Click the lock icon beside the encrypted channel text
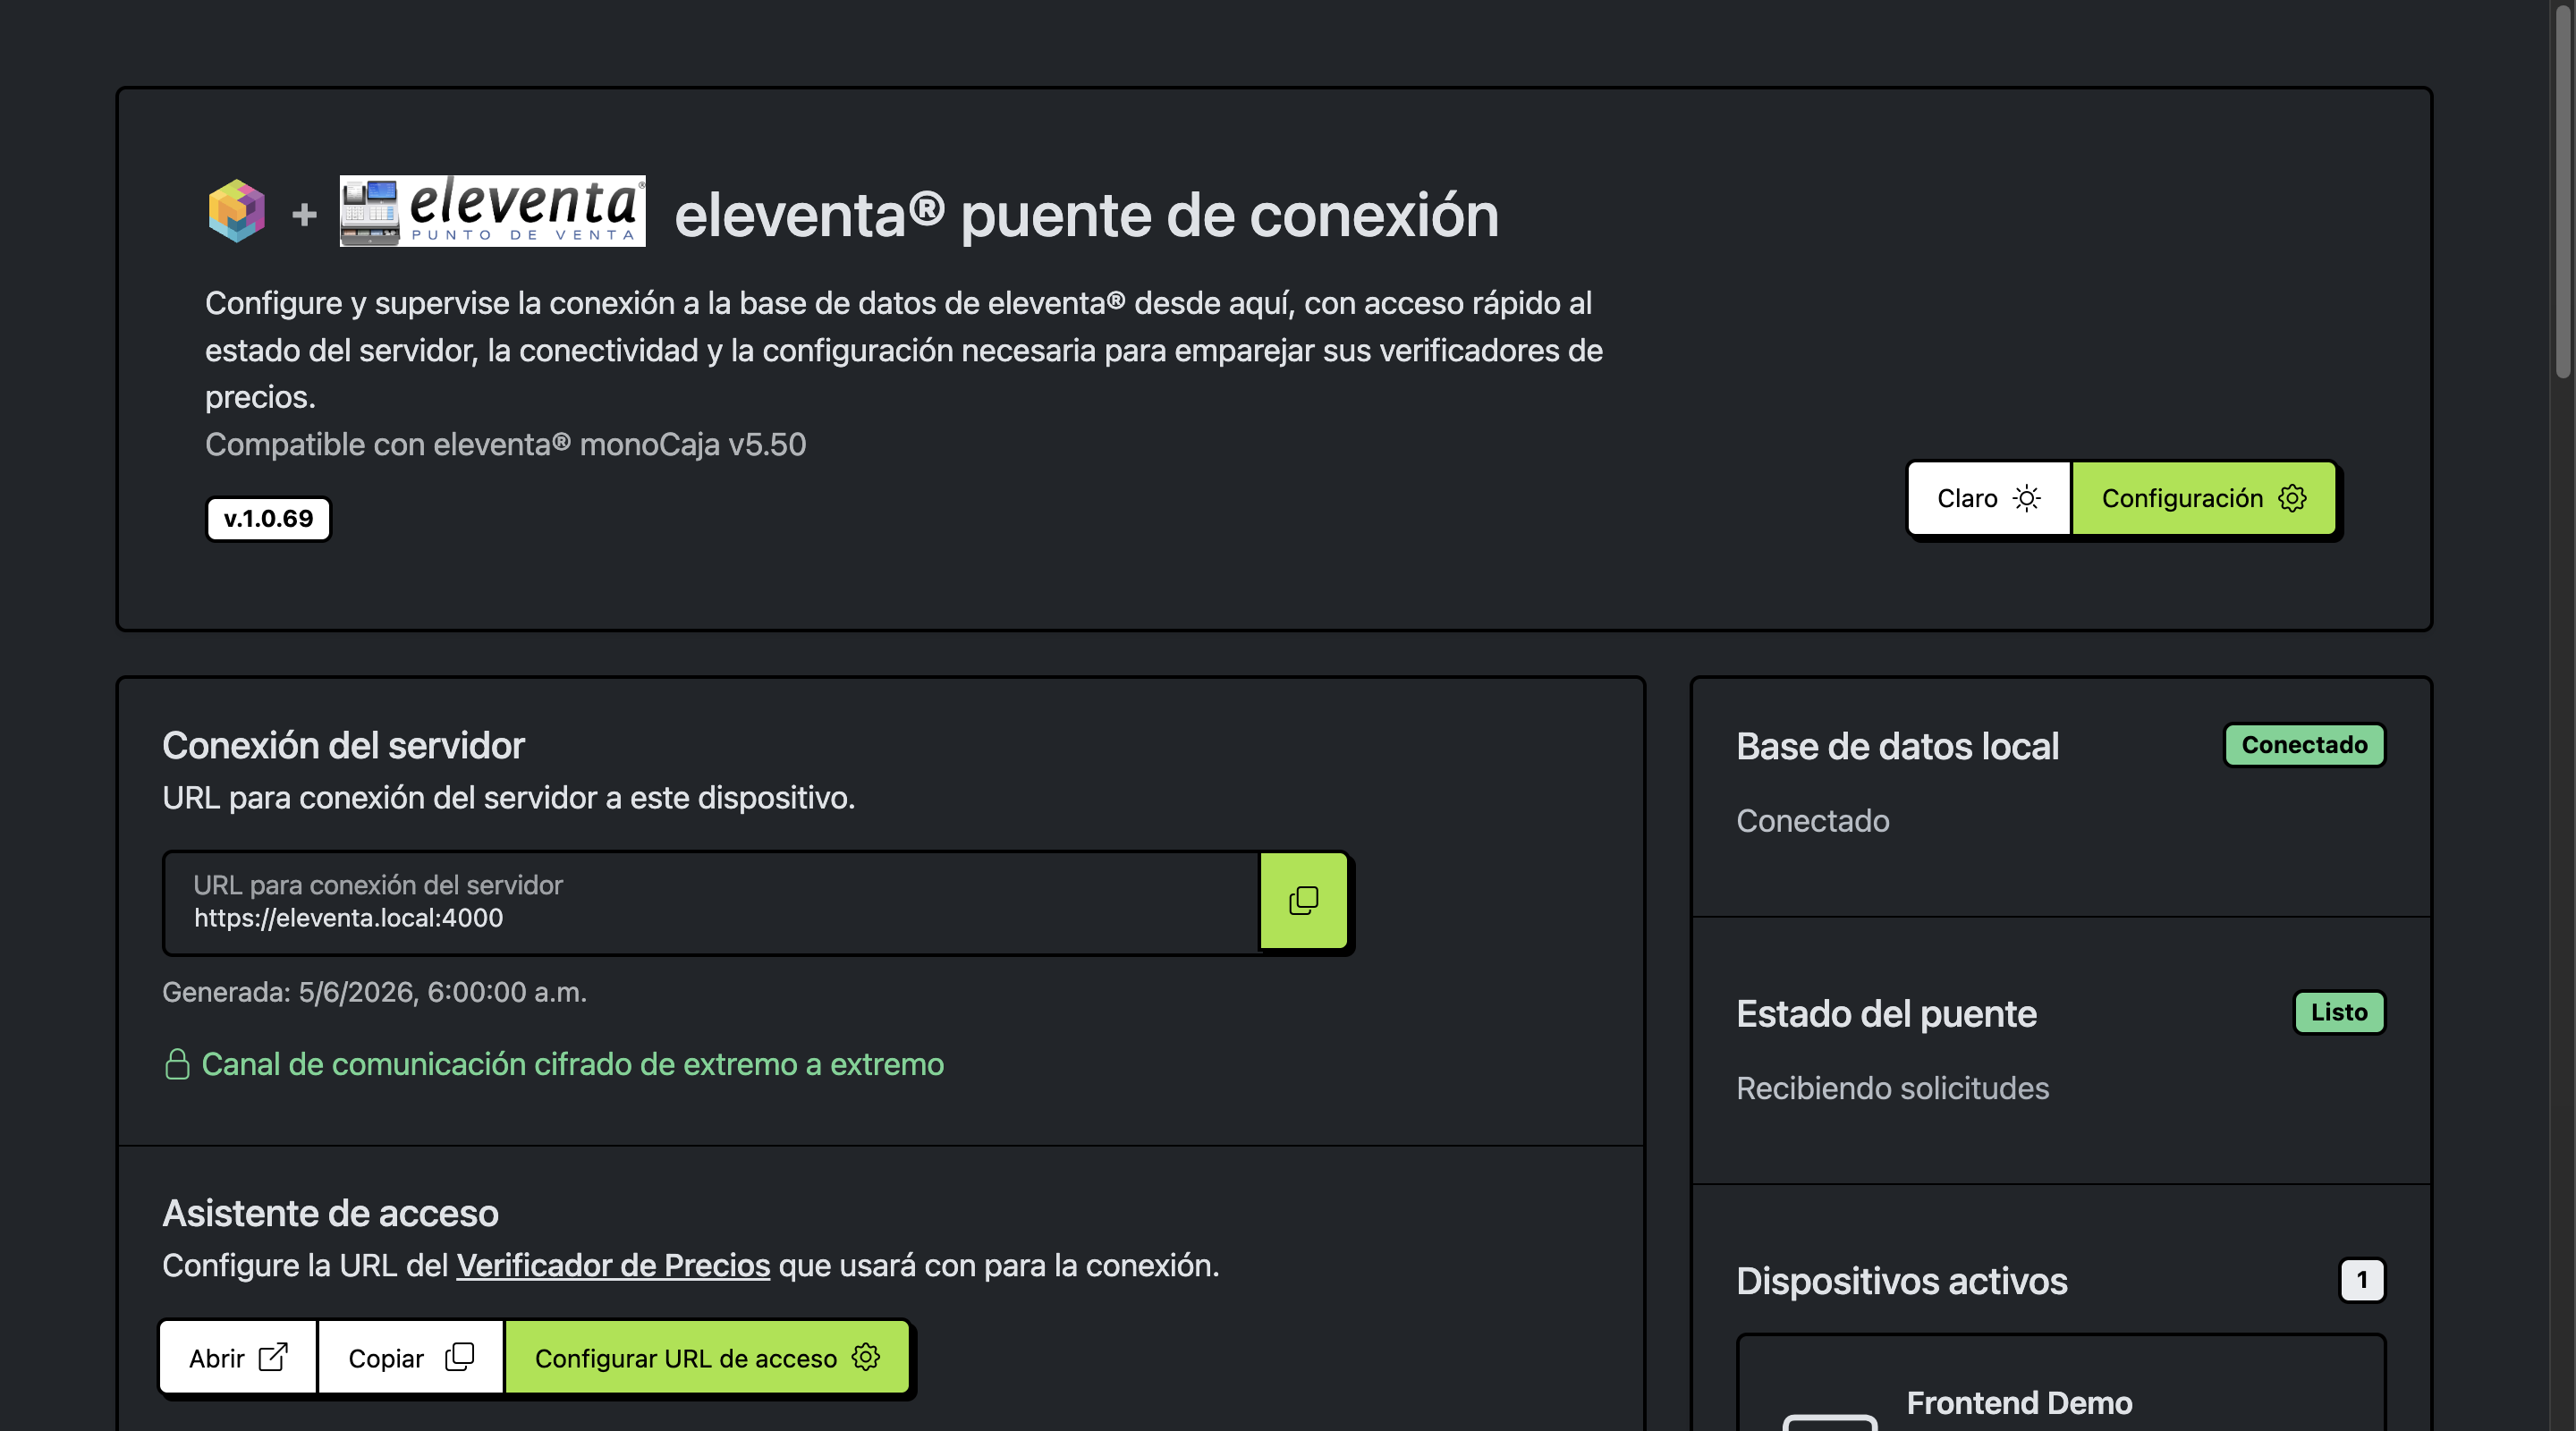This screenshot has height=1431, width=2576. (177, 1064)
